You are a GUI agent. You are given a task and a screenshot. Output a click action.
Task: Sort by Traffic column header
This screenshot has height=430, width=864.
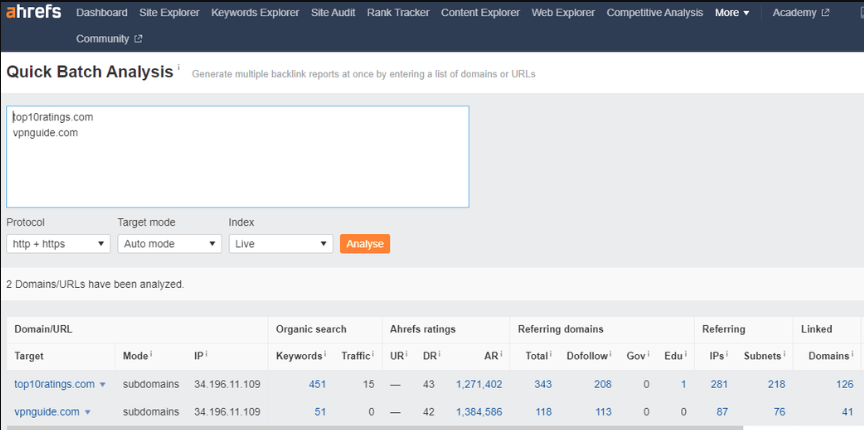[x=355, y=356]
